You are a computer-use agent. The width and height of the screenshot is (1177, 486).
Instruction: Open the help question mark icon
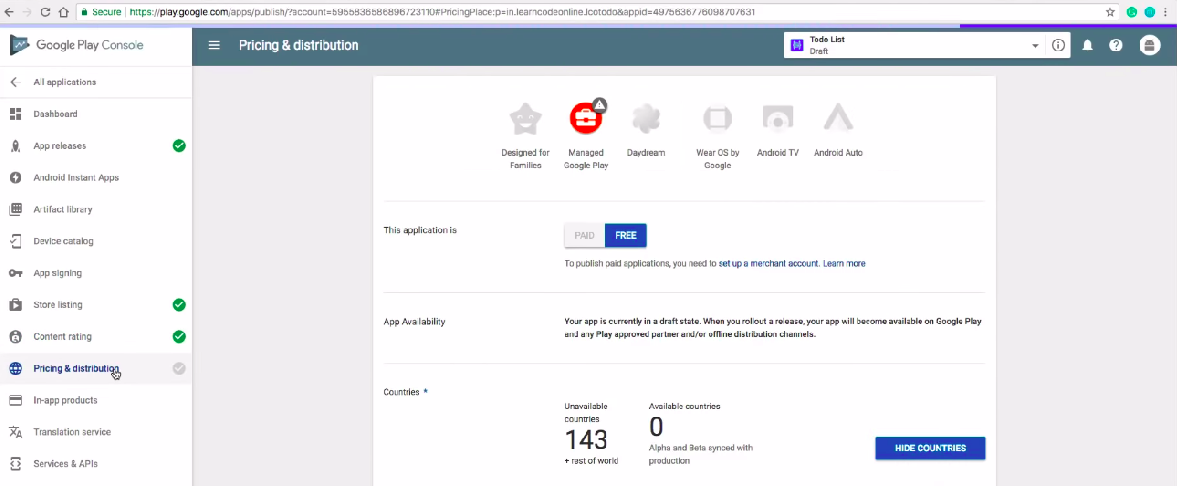[1116, 46]
